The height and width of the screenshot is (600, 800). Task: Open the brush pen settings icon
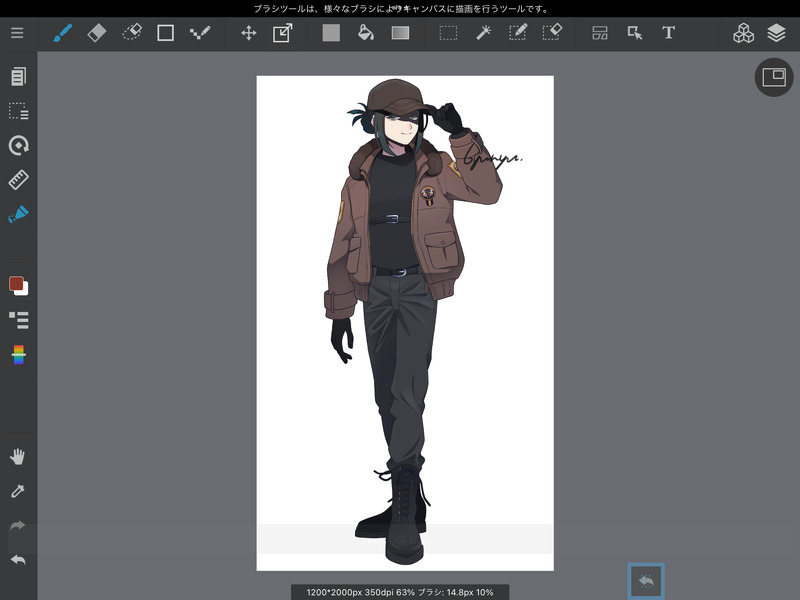tap(18, 214)
